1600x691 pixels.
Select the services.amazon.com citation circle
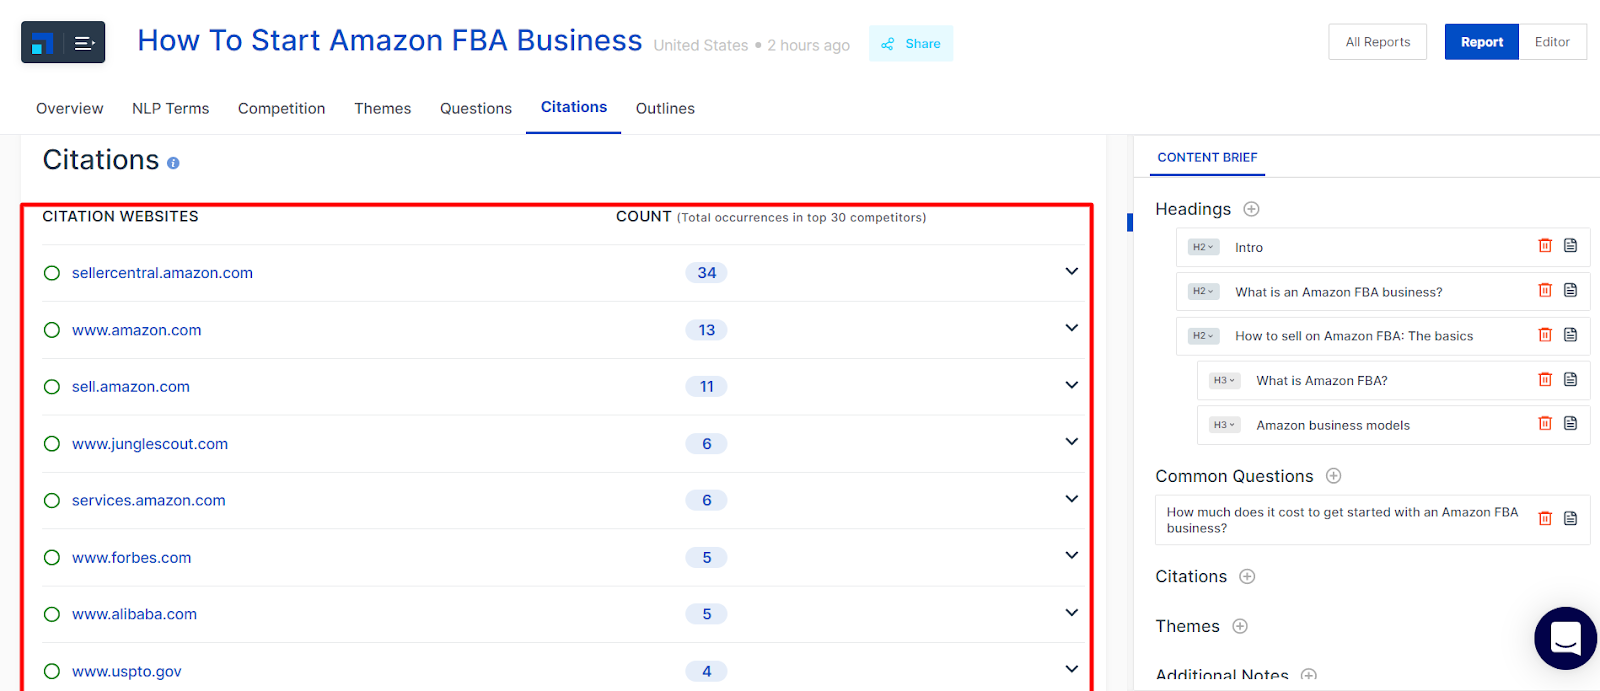52,500
